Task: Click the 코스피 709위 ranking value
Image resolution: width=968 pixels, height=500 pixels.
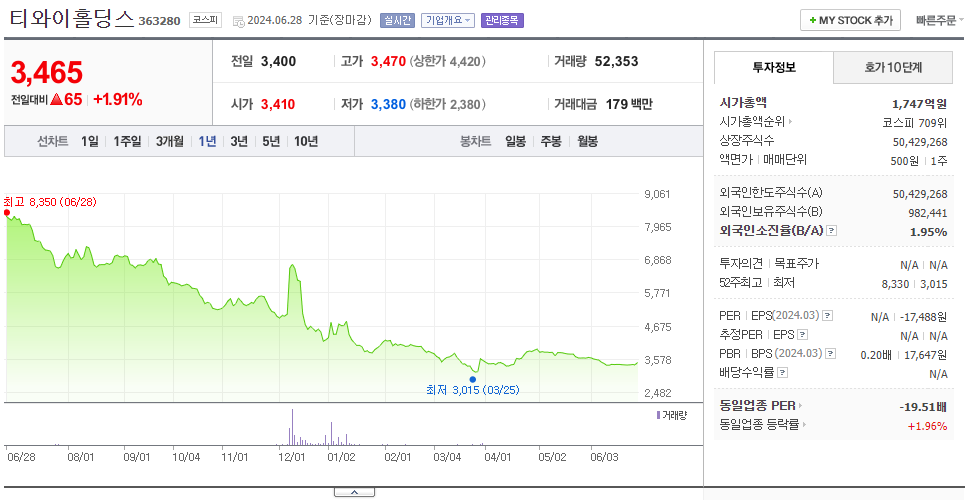Action: point(915,122)
